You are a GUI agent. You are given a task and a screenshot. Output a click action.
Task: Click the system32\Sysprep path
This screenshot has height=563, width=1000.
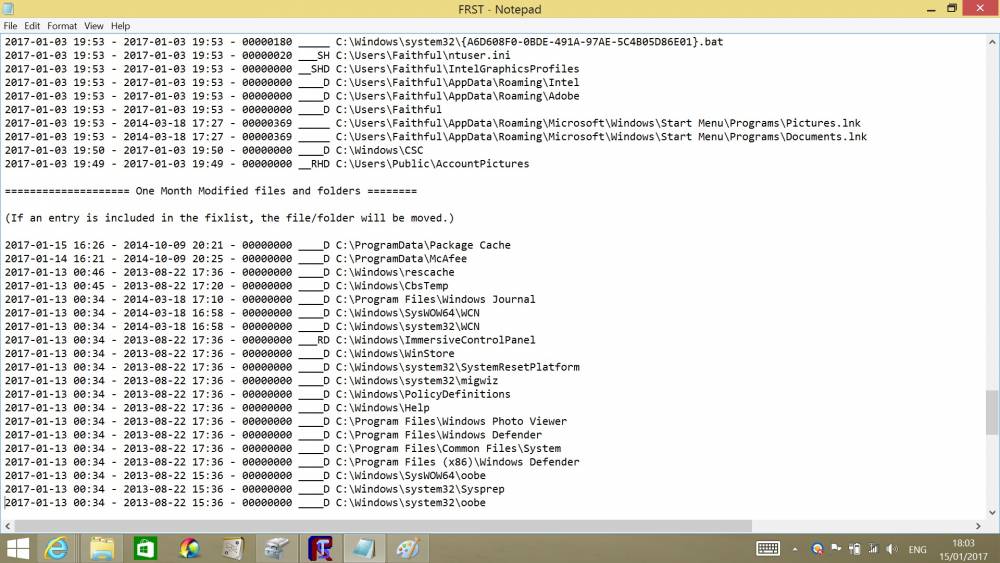click(420, 489)
